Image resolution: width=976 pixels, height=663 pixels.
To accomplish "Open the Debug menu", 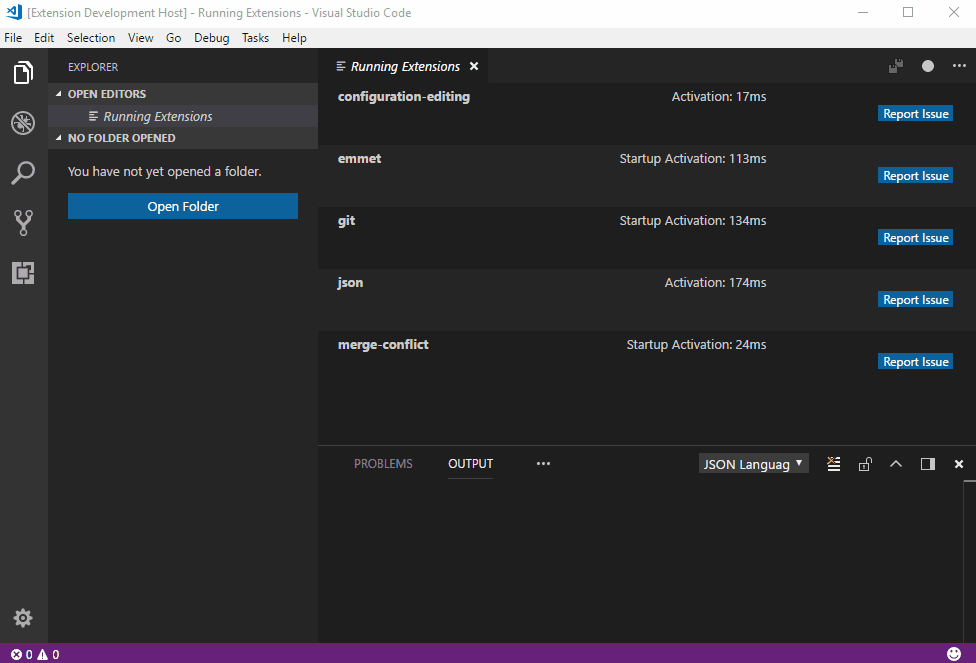I will coord(211,38).
